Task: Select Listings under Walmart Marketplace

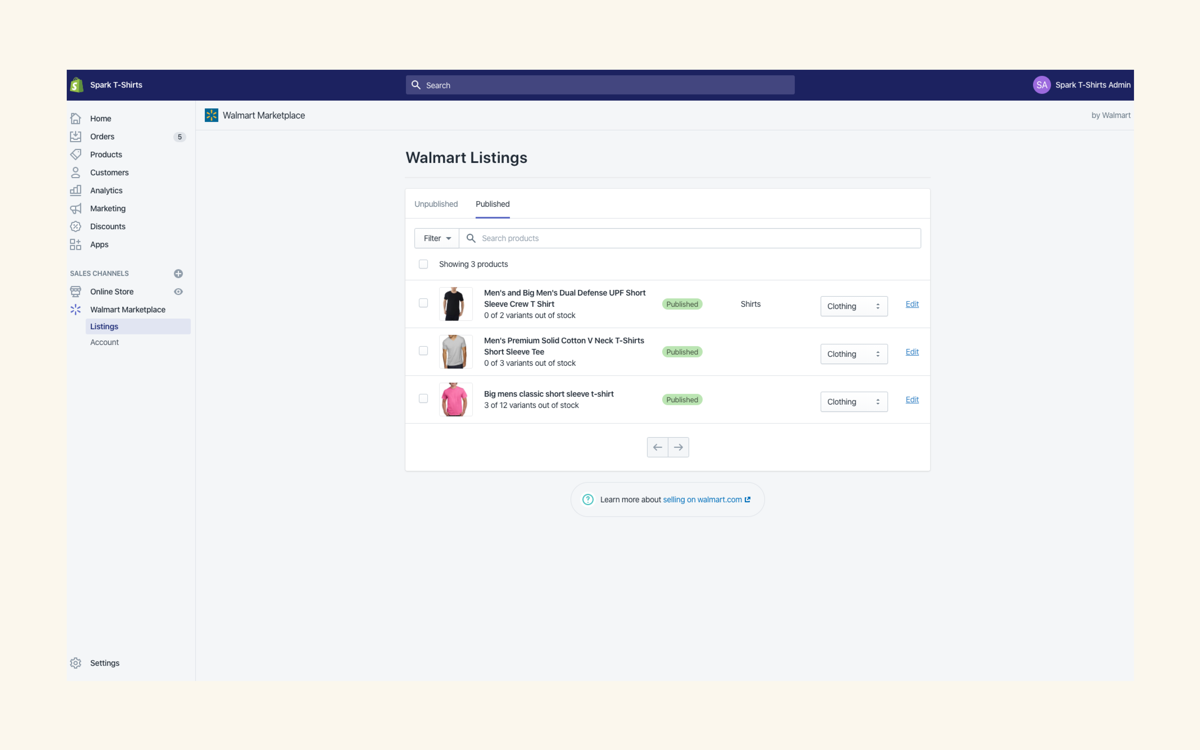Action: (138, 326)
